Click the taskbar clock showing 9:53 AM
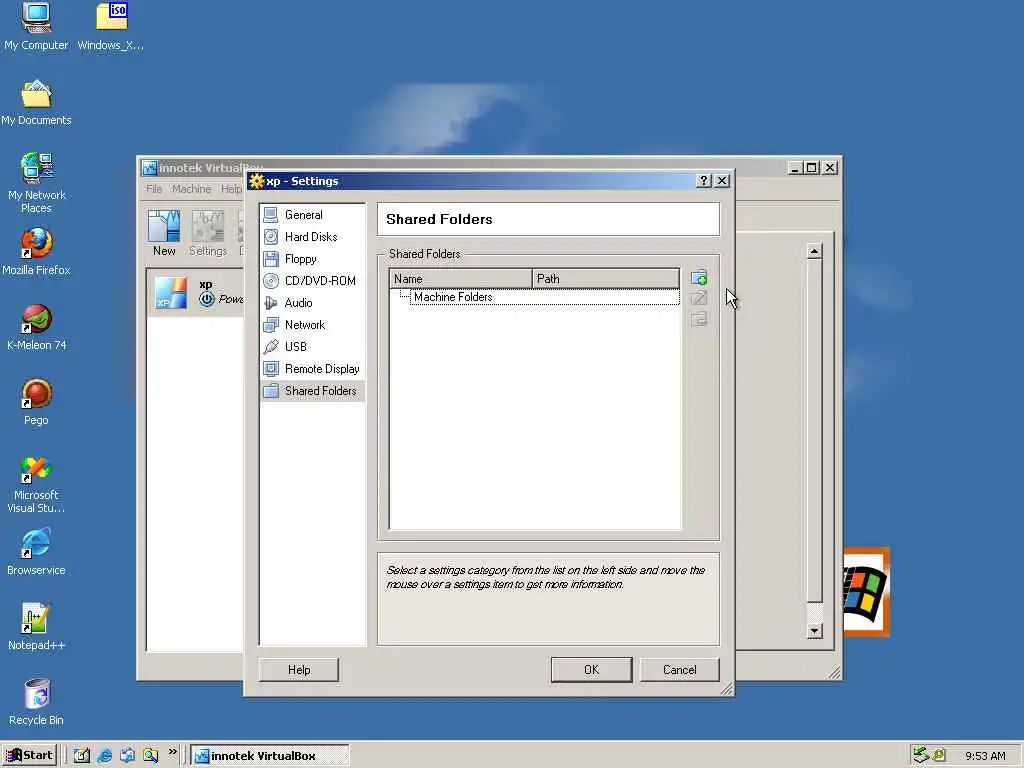 point(985,756)
